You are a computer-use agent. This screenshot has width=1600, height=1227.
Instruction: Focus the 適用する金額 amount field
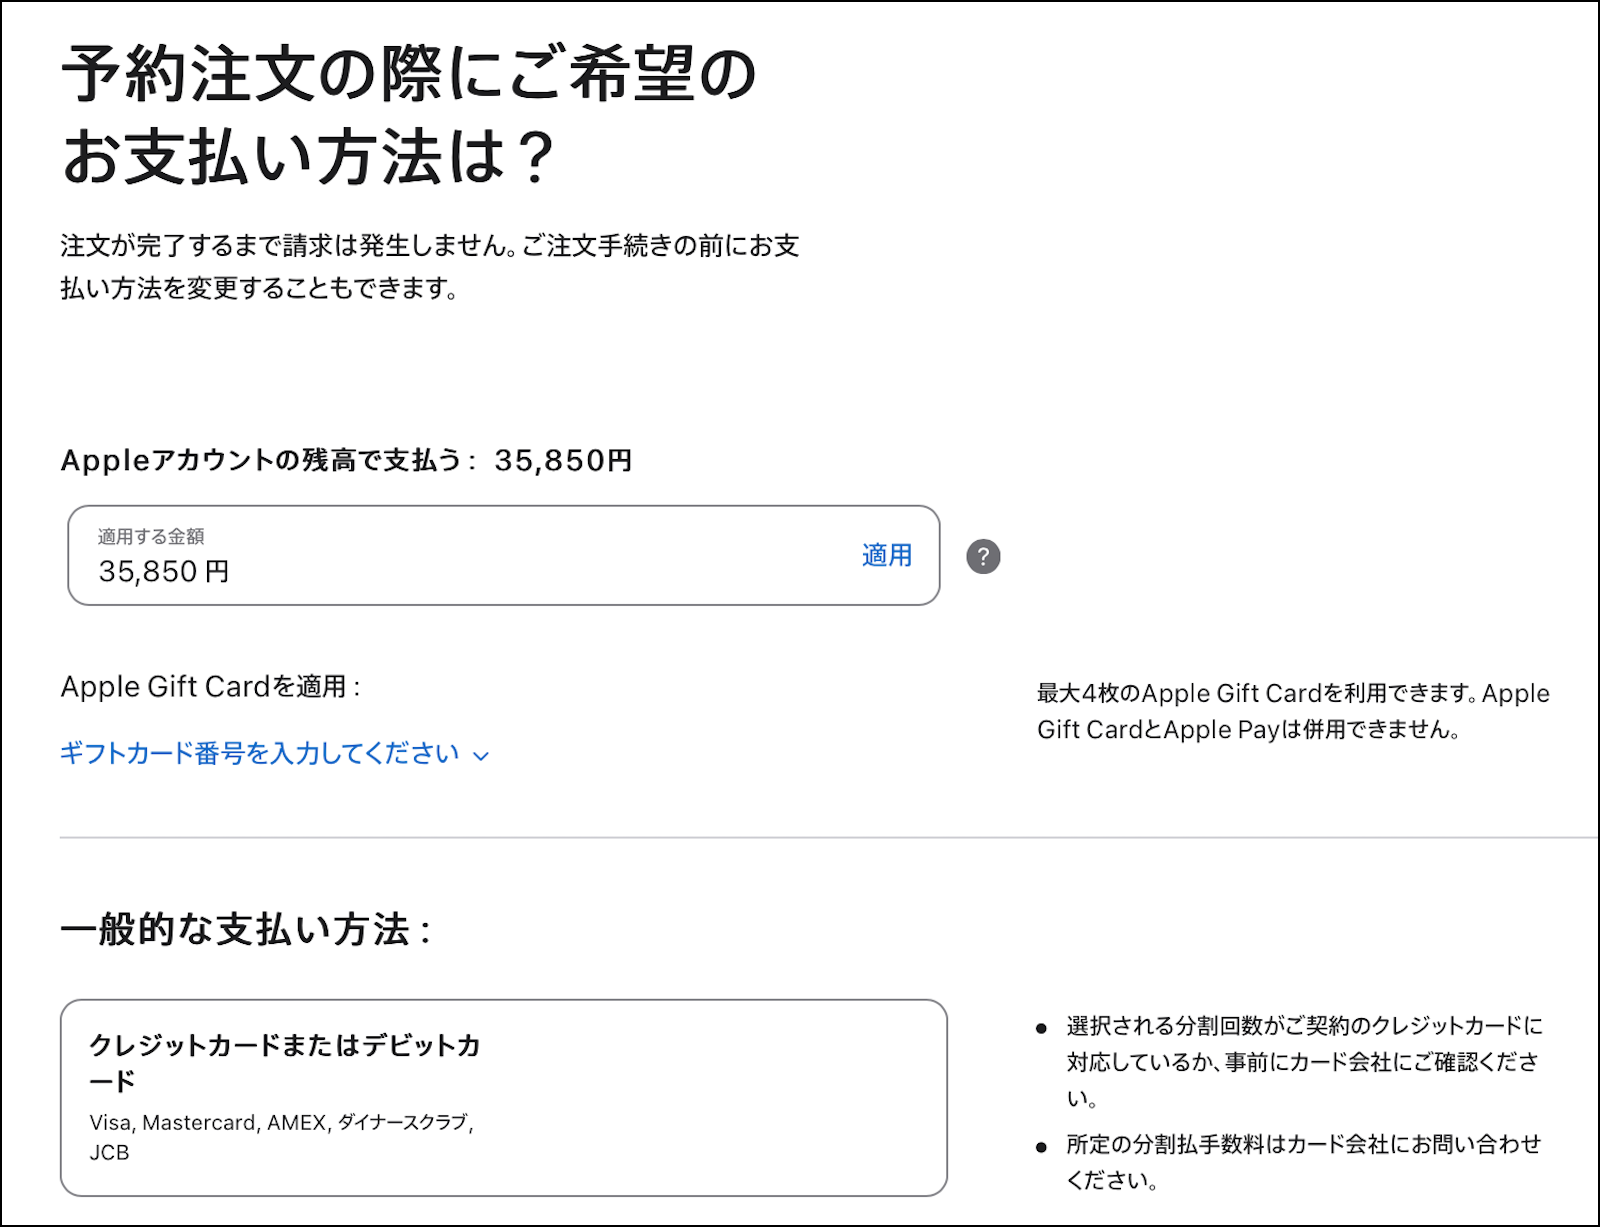[504, 555]
